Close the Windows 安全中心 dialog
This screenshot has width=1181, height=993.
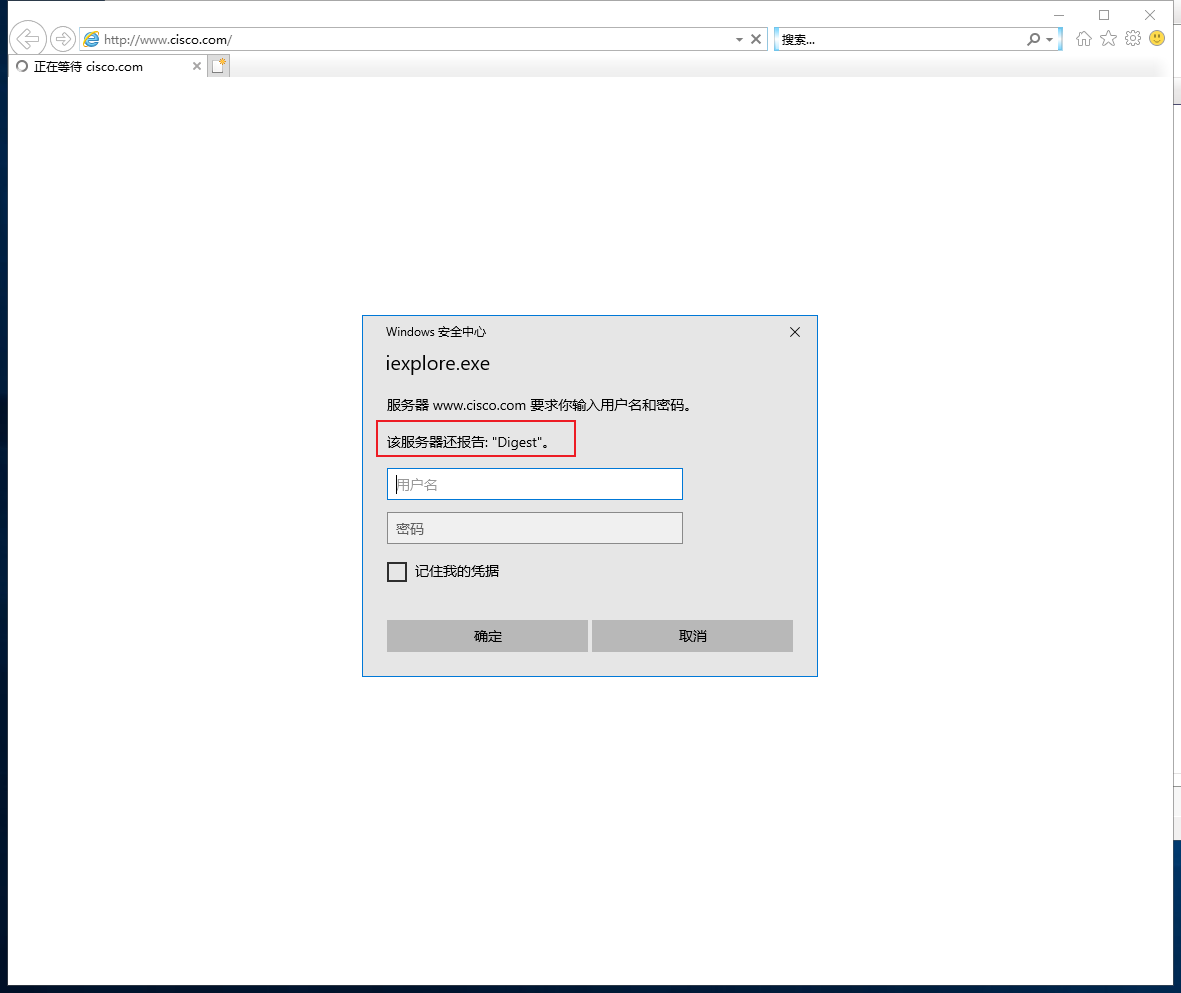(x=795, y=332)
